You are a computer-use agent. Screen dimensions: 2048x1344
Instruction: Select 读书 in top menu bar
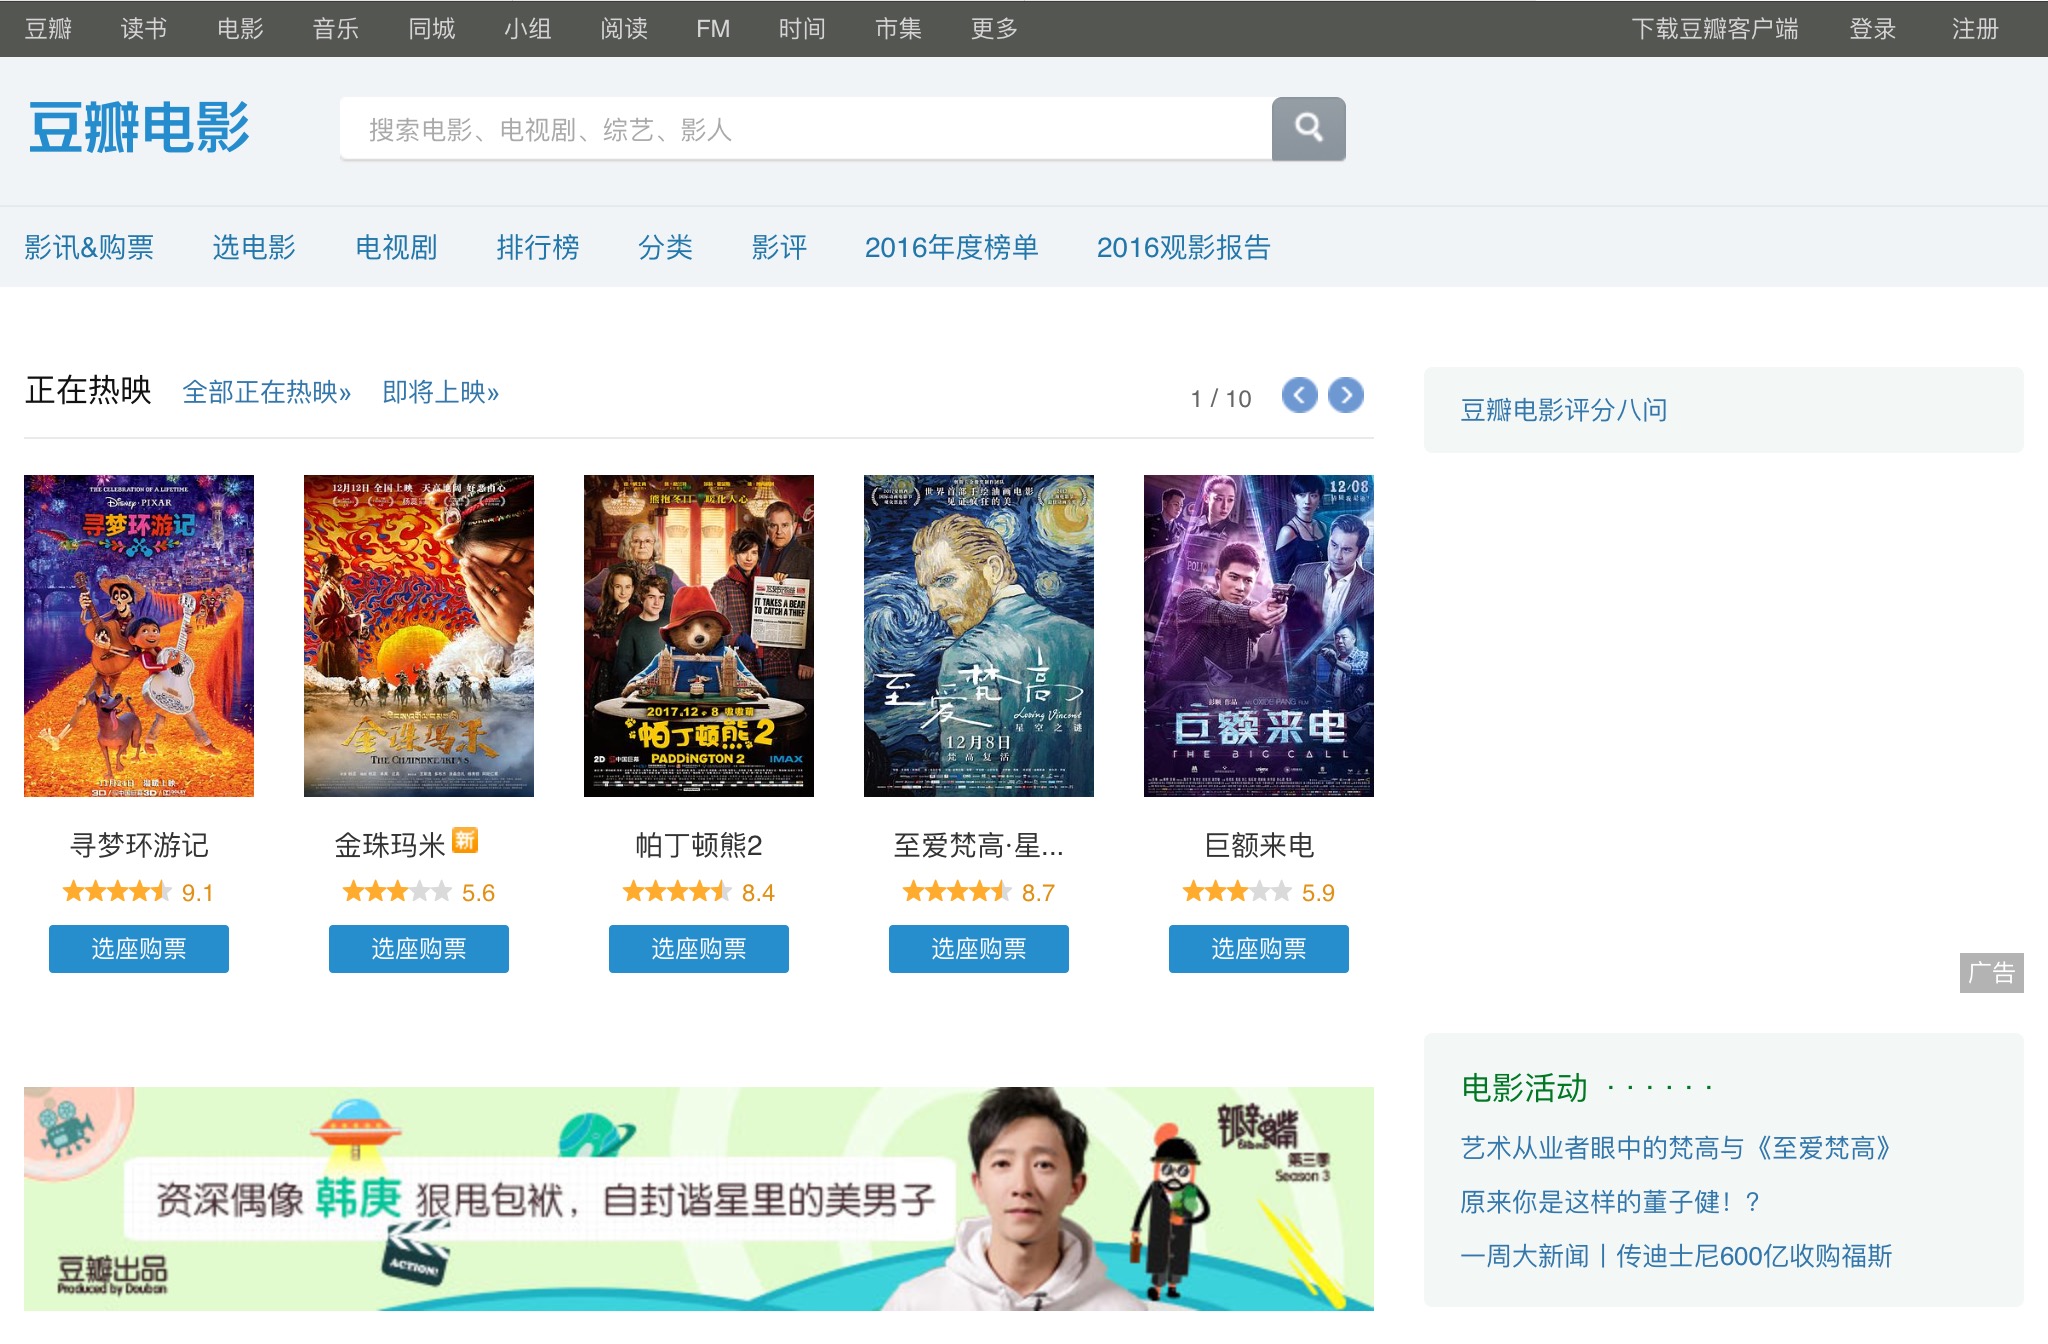143,29
